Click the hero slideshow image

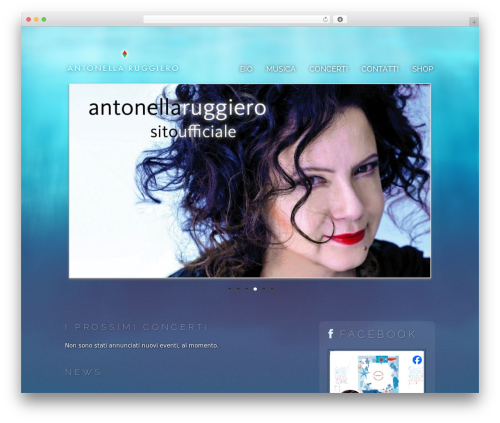coord(250,181)
